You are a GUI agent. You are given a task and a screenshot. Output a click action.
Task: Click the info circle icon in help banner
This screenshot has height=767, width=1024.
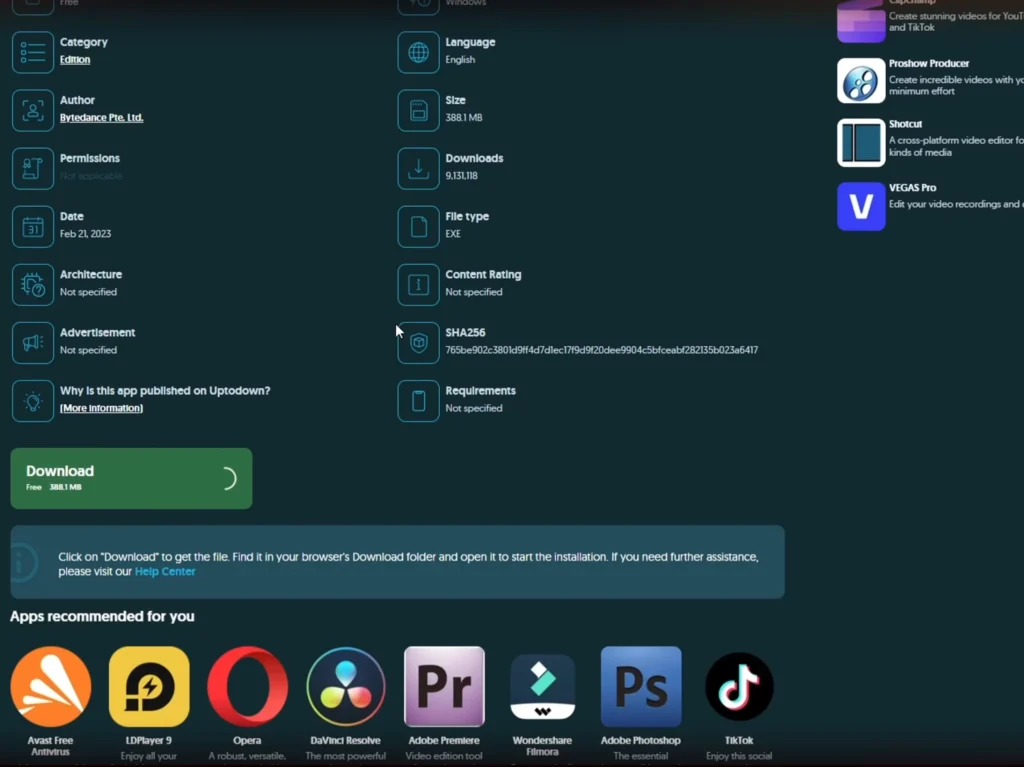pyautogui.click(x=24, y=563)
